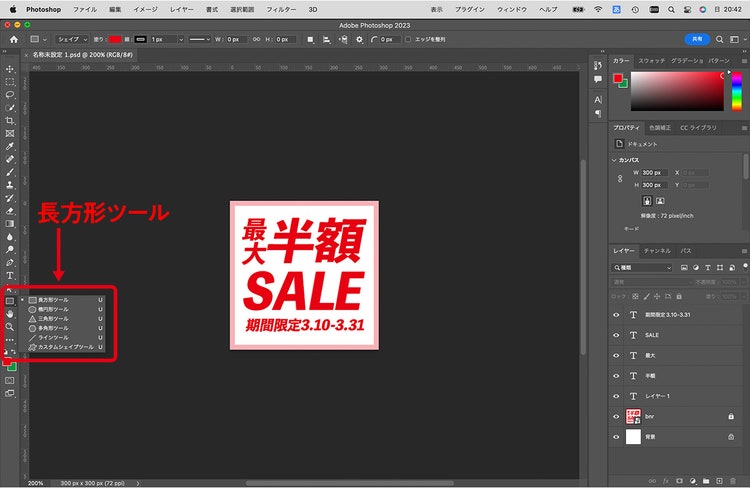Toggle the layer filter on/off switch

click(745, 267)
